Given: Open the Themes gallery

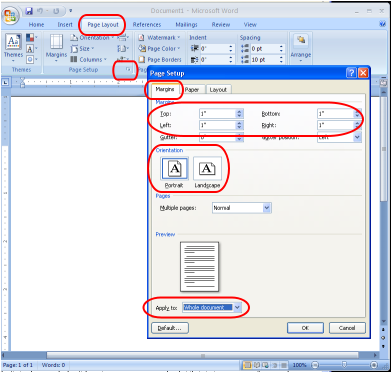Looking at the screenshot, I should click(13, 48).
